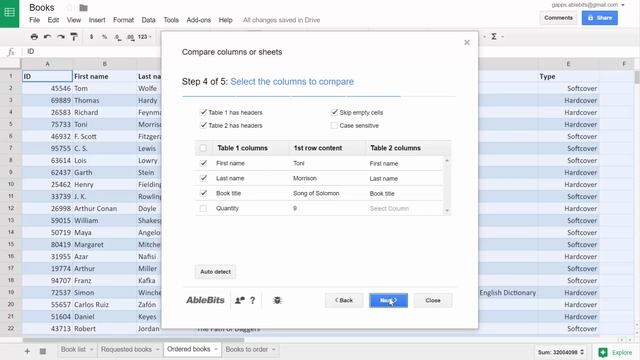The image size is (640, 360).
Task: Open the View menu
Action: click(74, 20)
